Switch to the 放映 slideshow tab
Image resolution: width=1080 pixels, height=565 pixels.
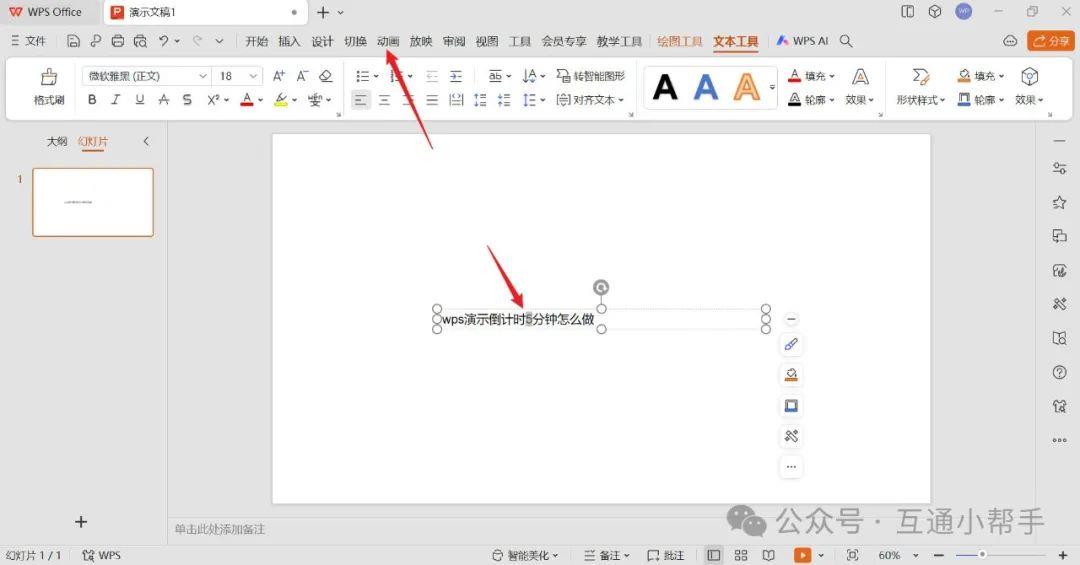coord(421,41)
